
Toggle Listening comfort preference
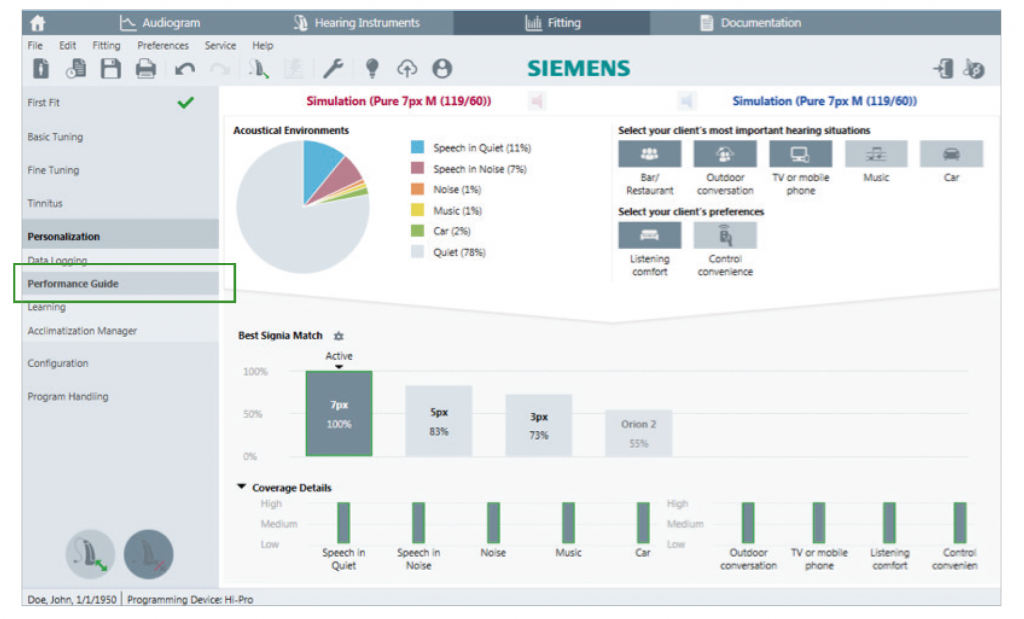649,235
